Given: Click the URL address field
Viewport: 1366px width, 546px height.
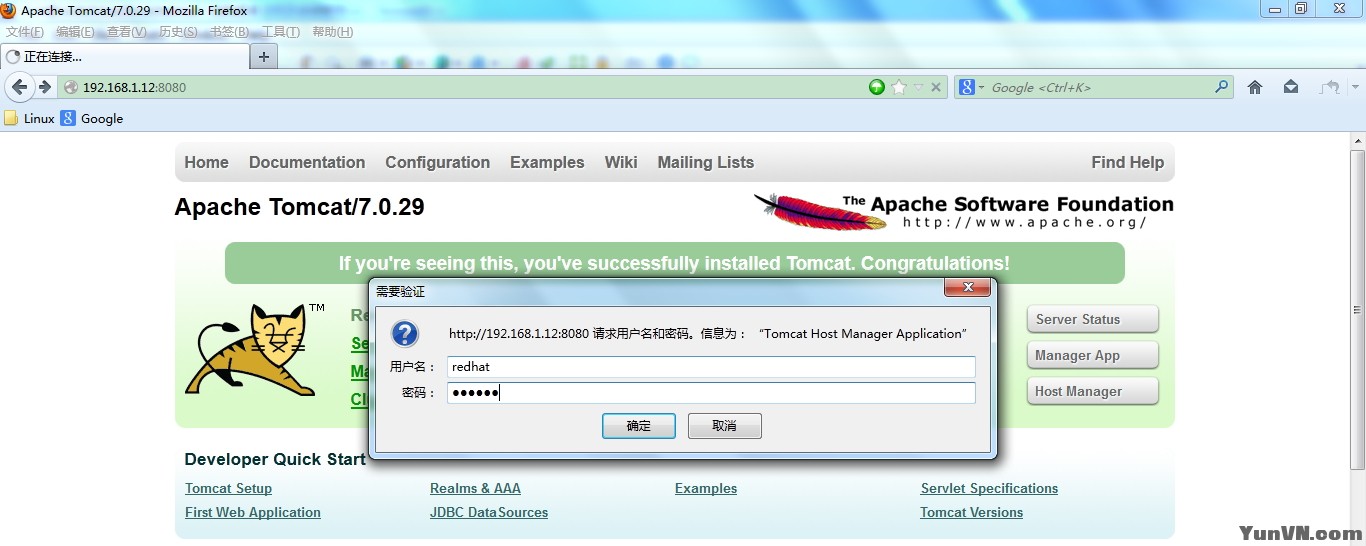Looking at the screenshot, I should [x=460, y=87].
